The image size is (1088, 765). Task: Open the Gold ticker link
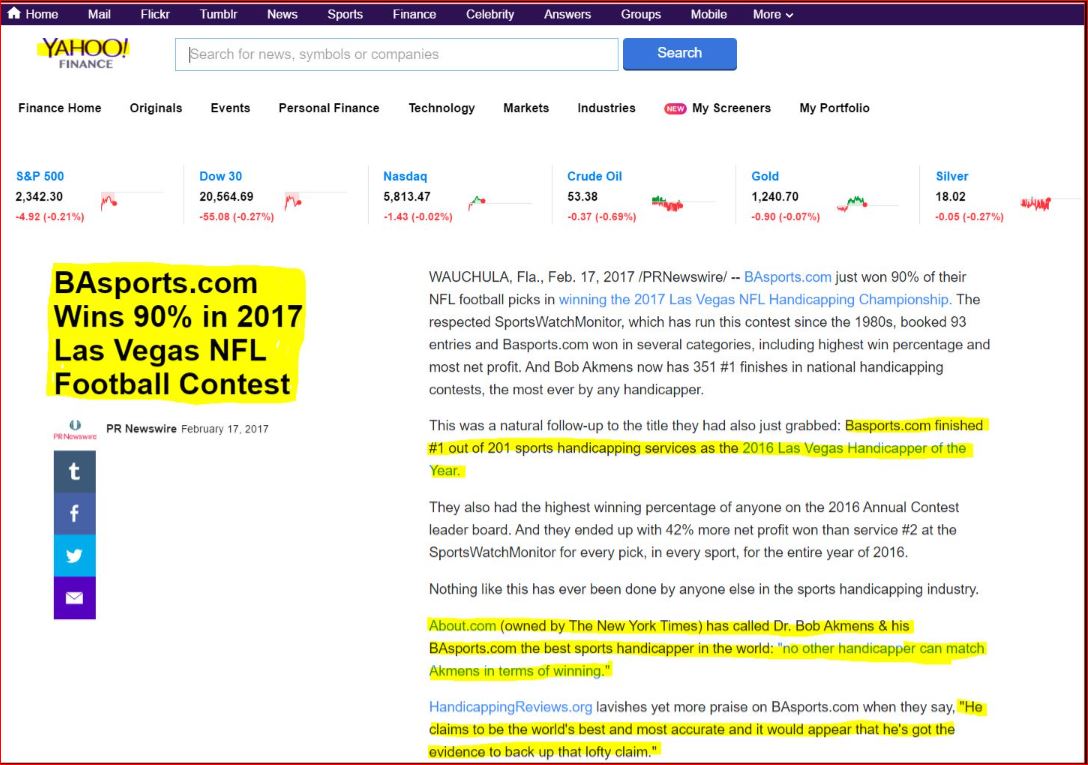(x=765, y=176)
